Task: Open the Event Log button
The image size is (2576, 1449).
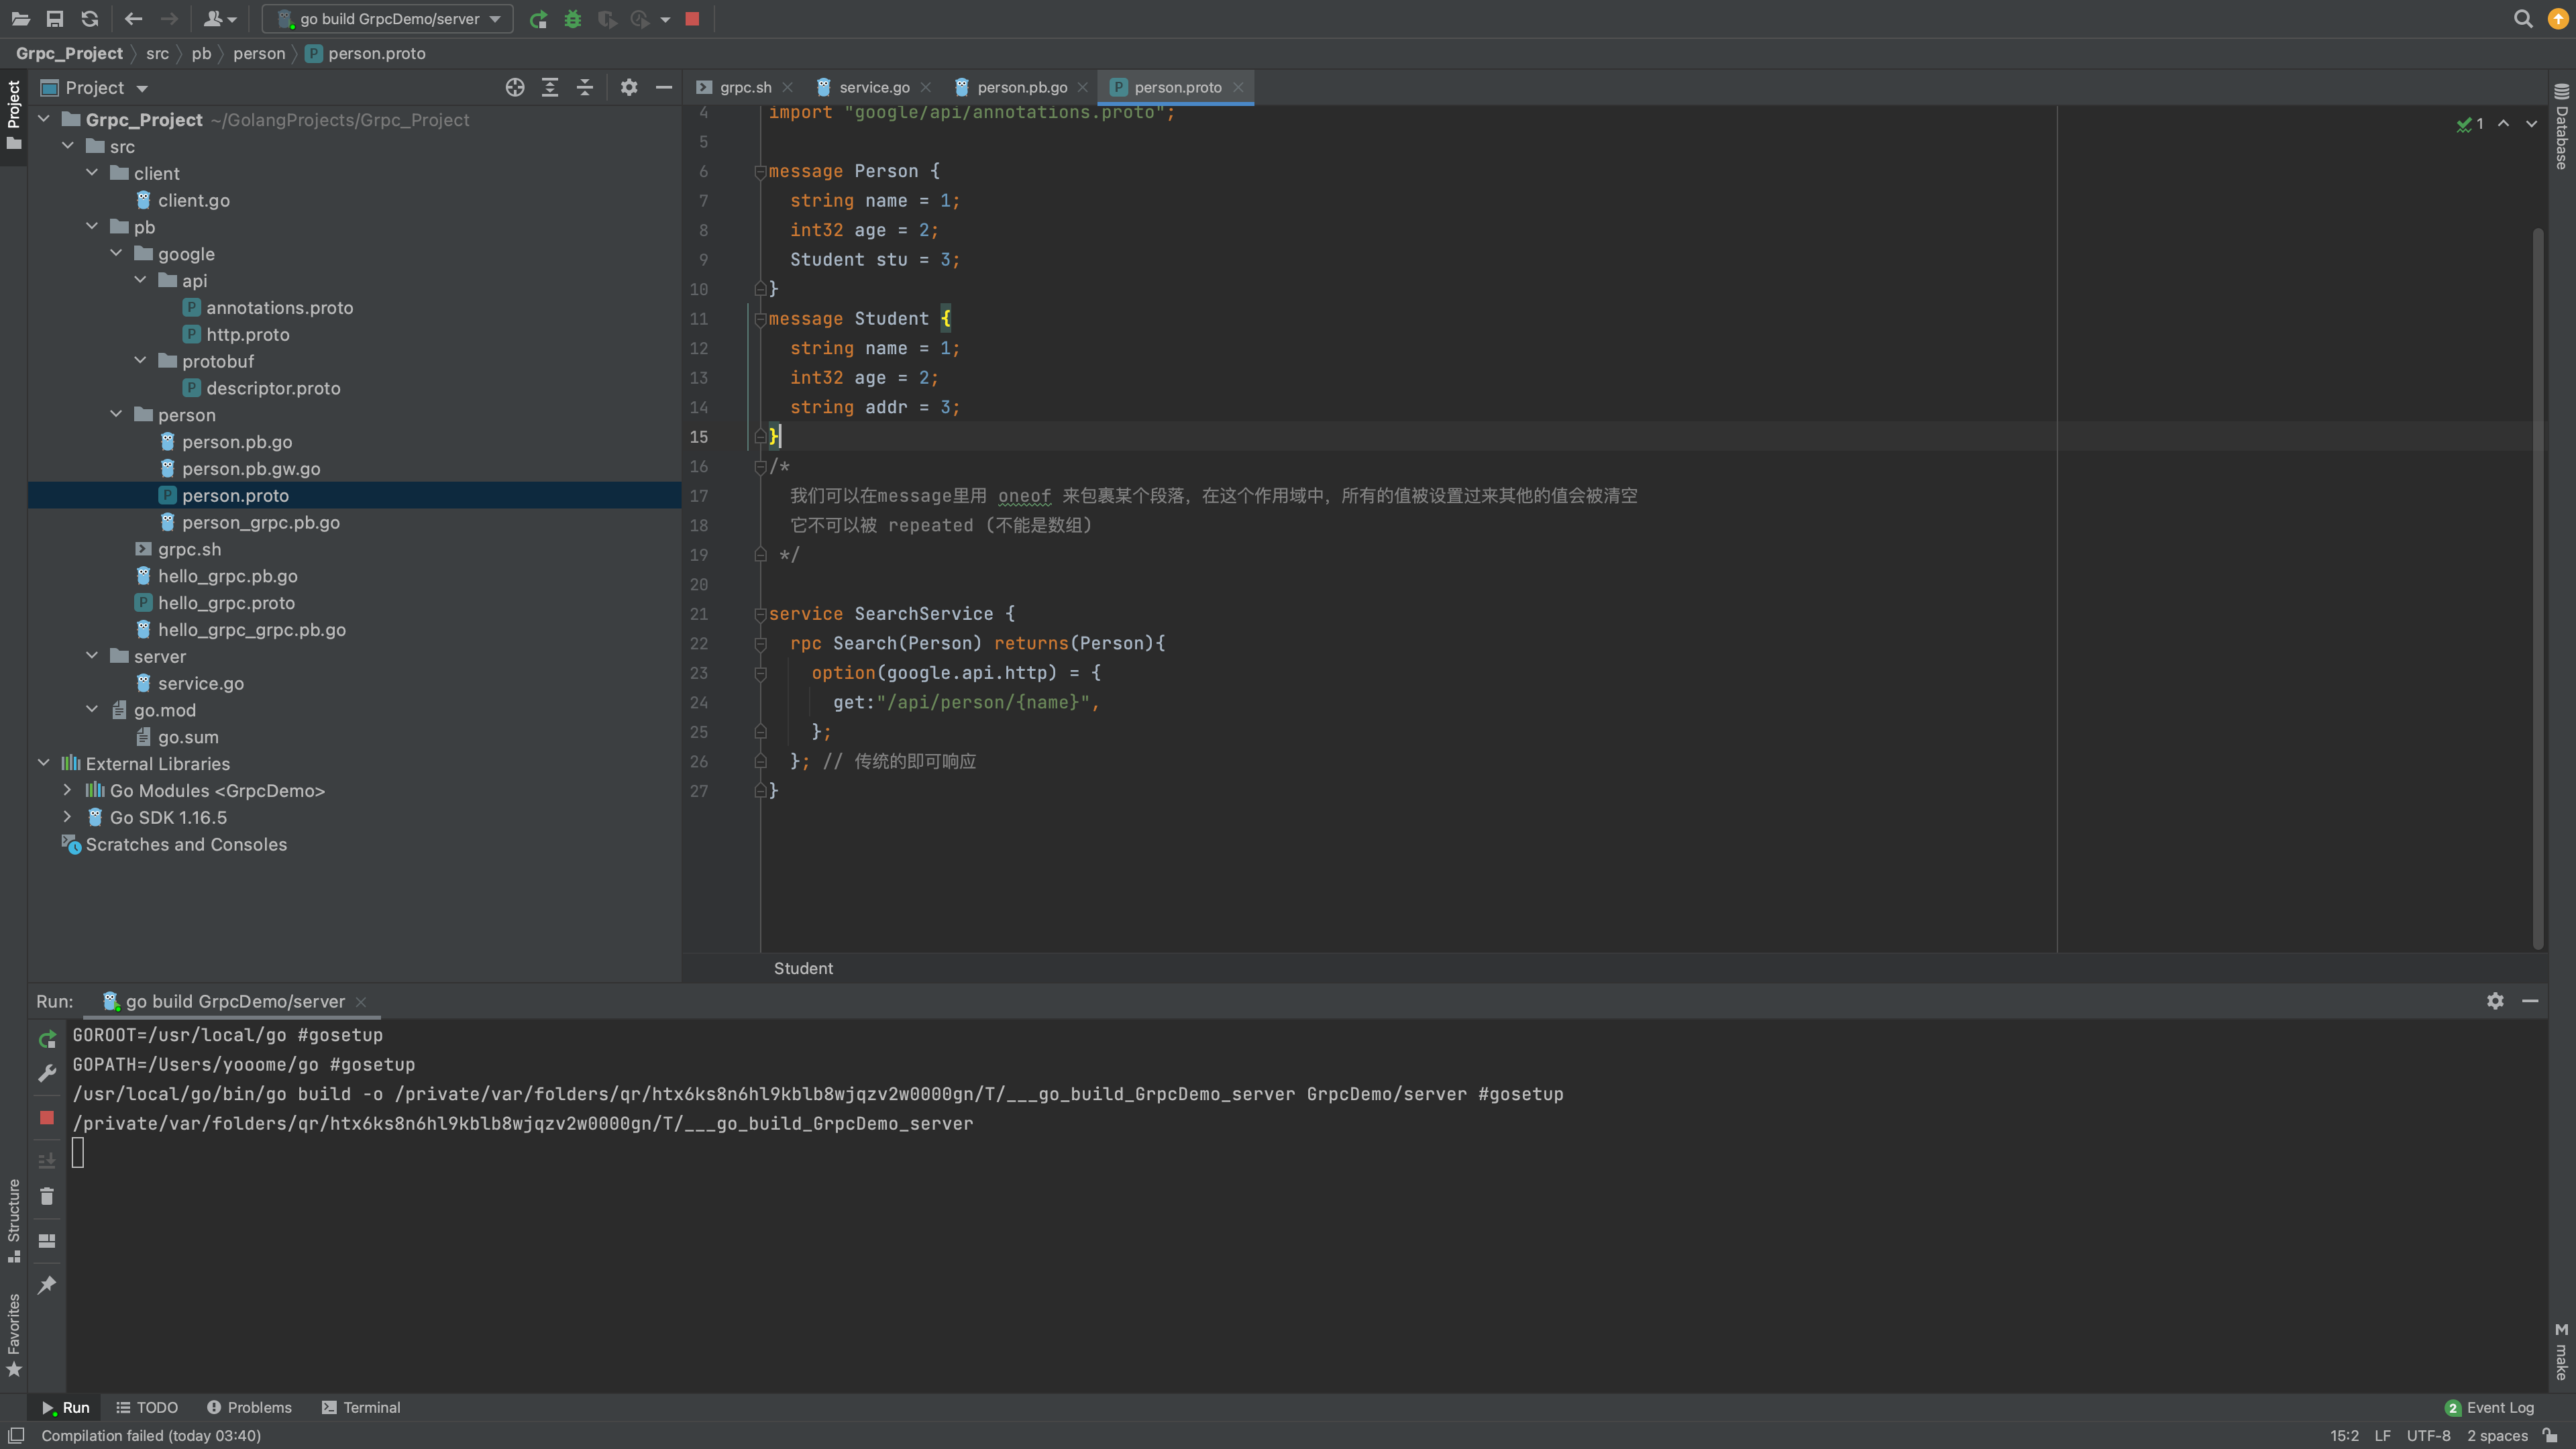Action: [x=2490, y=1407]
